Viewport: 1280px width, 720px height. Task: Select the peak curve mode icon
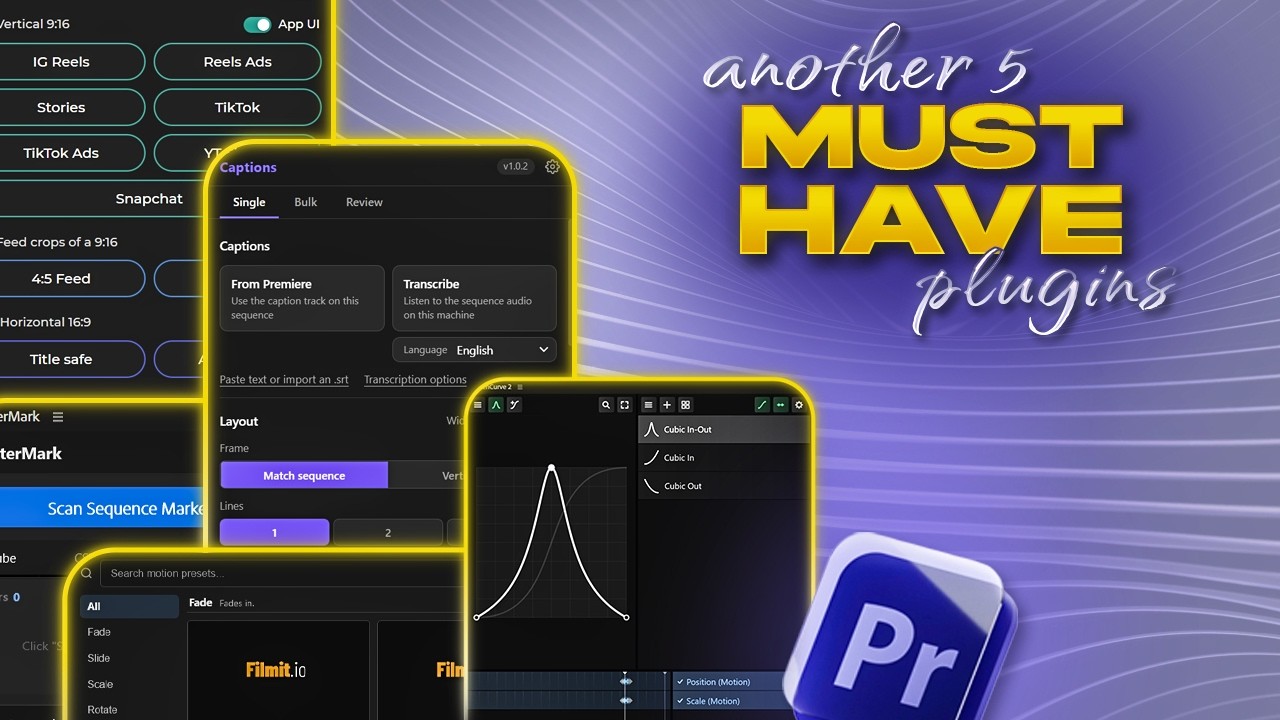pos(495,405)
